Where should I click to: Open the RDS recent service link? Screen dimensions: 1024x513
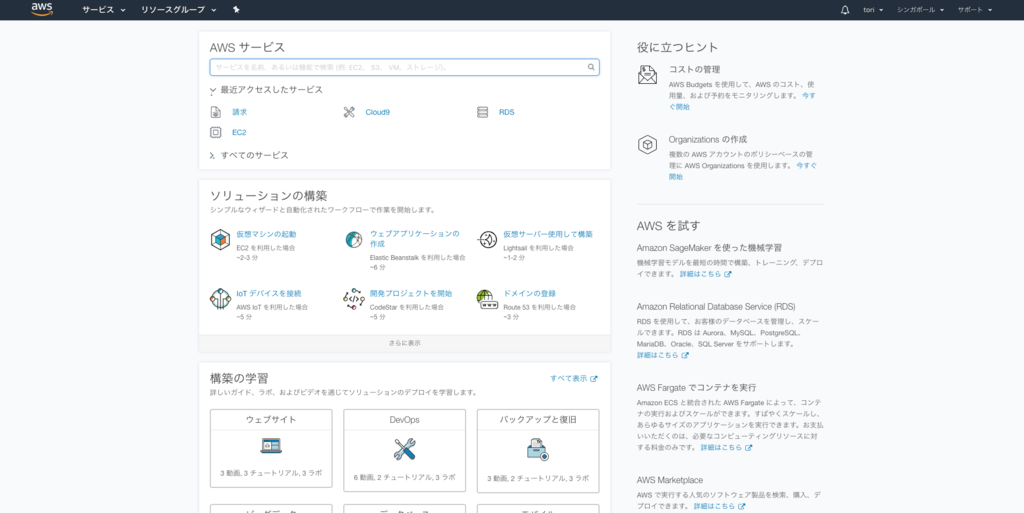(x=507, y=112)
